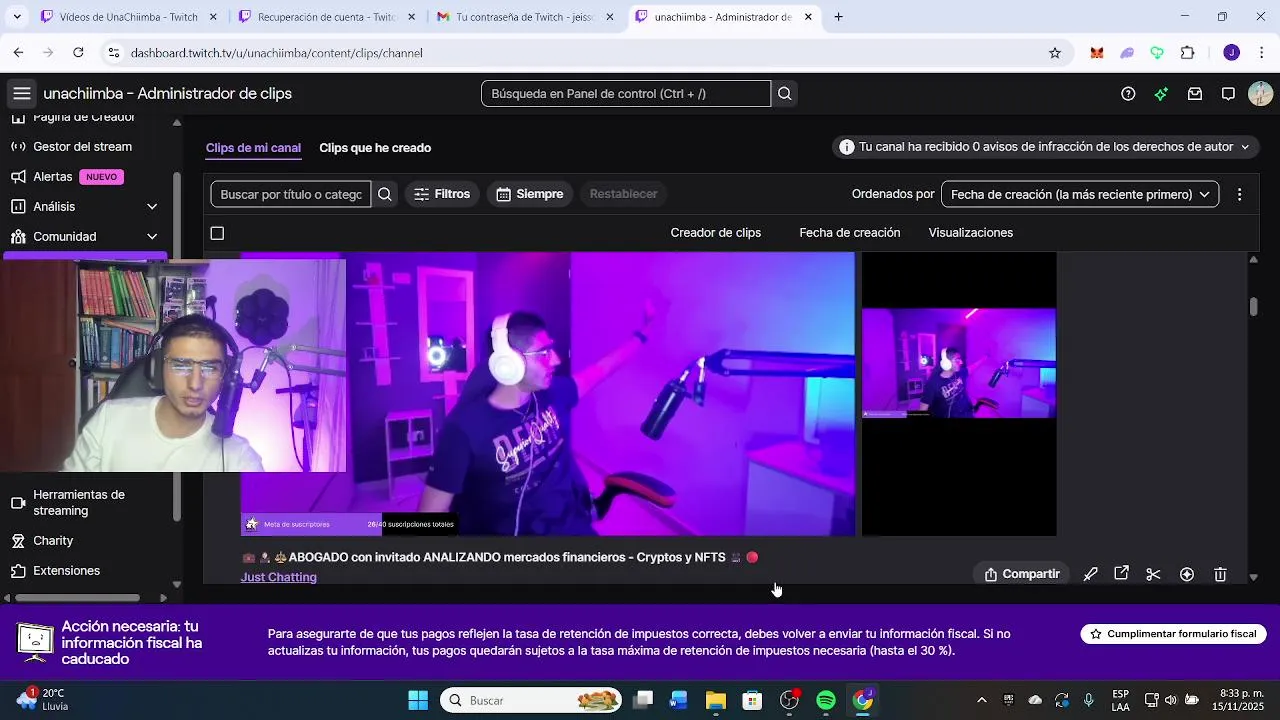This screenshot has height=720, width=1280.
Task: Open a new browser tab with plus
Action: pos(838,17)
